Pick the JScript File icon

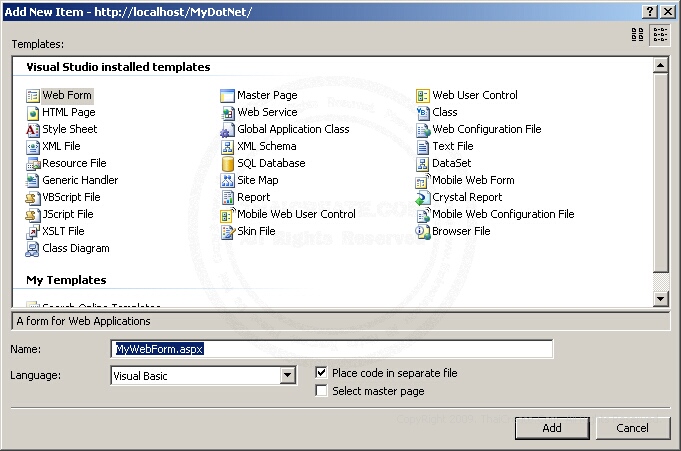(x=33, y=214)
